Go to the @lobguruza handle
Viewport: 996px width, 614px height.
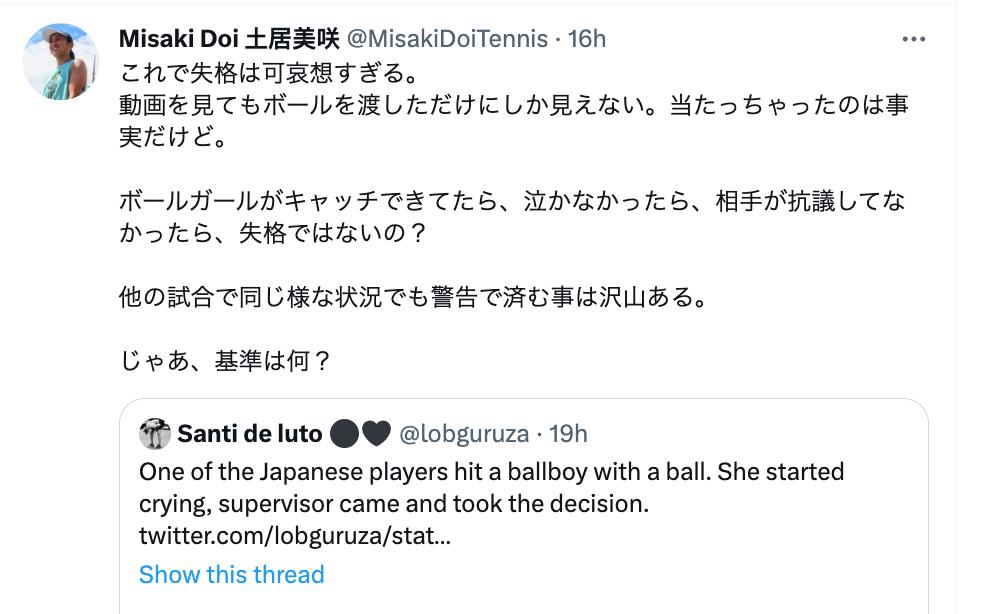[463, 434]
